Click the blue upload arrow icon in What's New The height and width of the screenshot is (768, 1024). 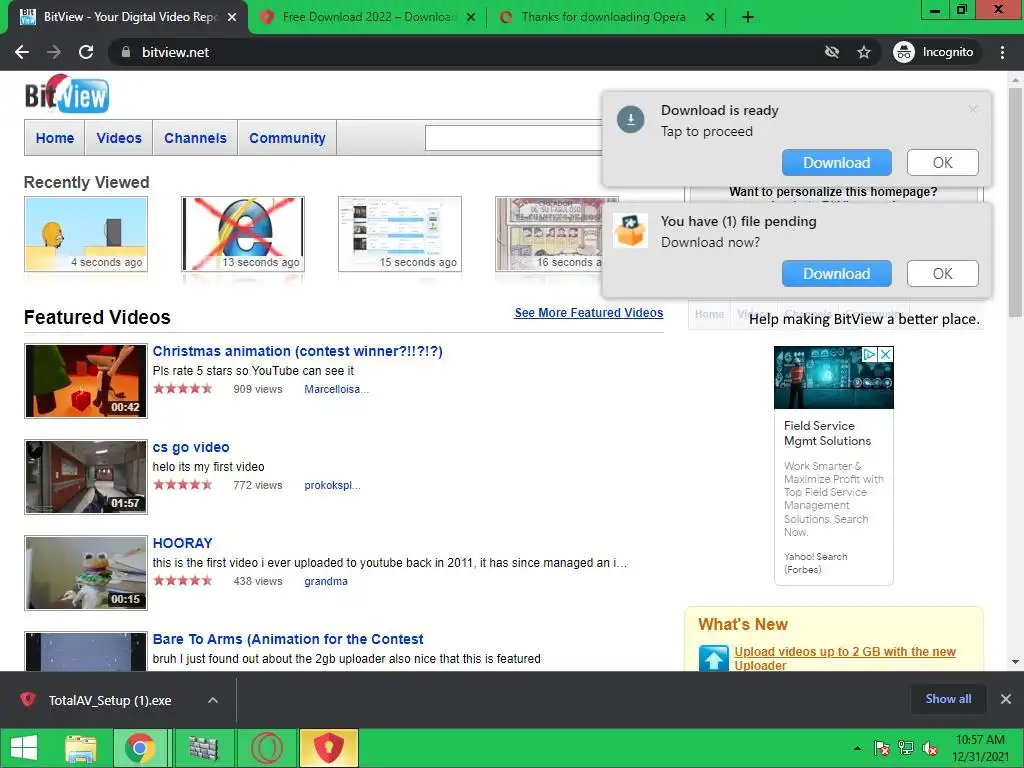pos(713,658)
